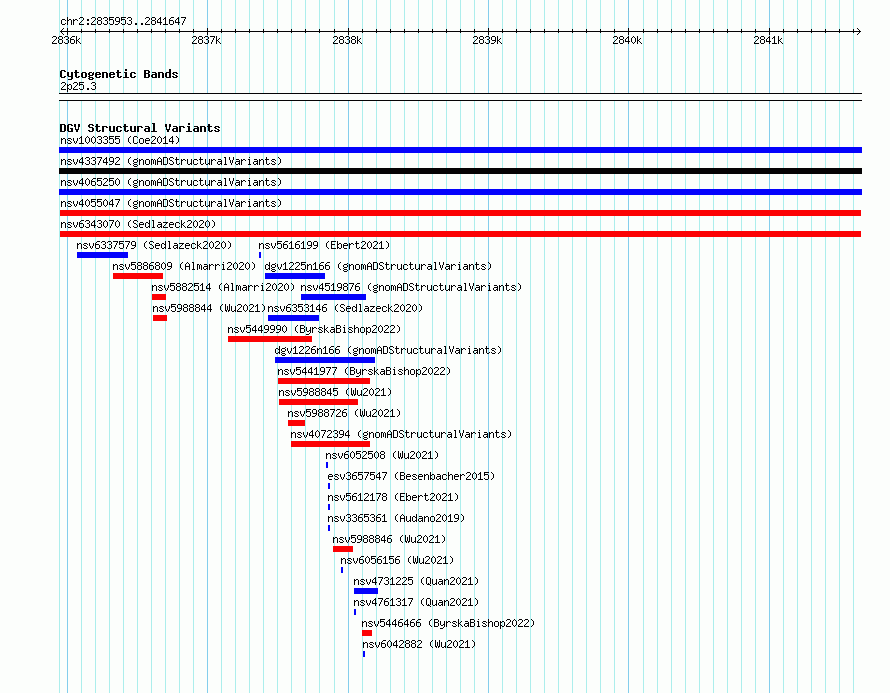Click nsv4519876 variant label
Screen dimensions: 890x693
click(x=411, y=287)
